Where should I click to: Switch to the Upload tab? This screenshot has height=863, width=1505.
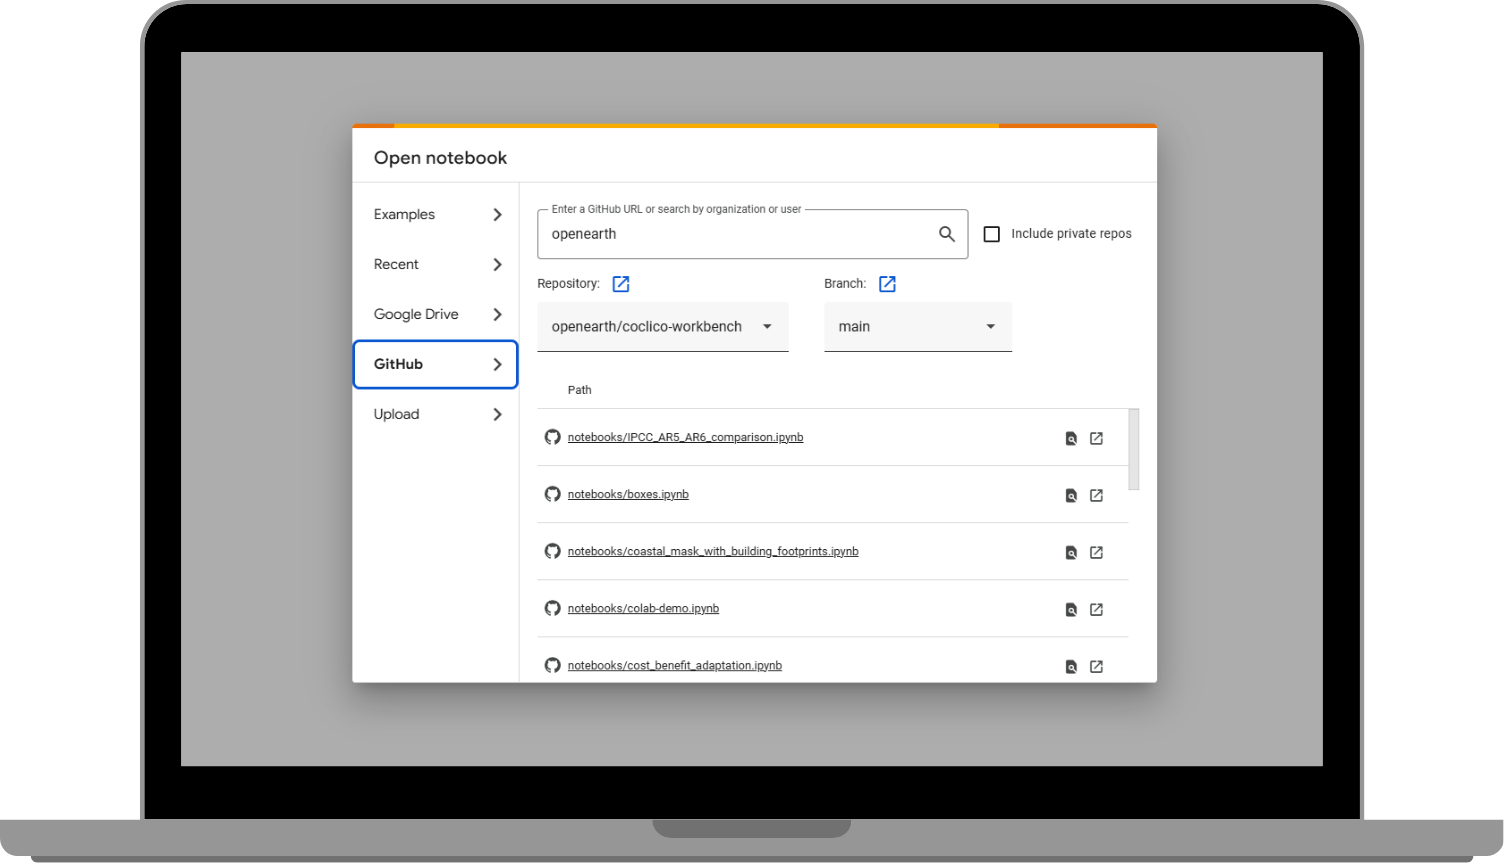coord(436,414)
